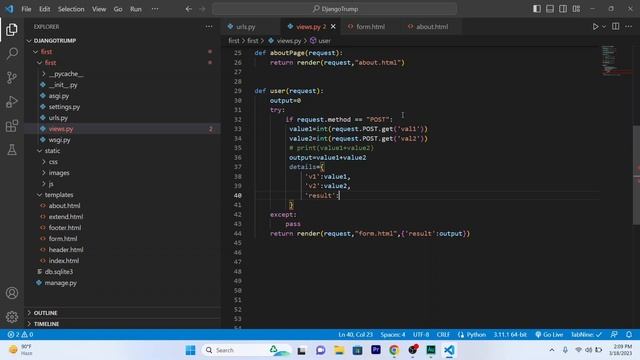This screenshot has height=360, width=640.
Task: Open the Accounts menu icon
Action: [12, 293]
